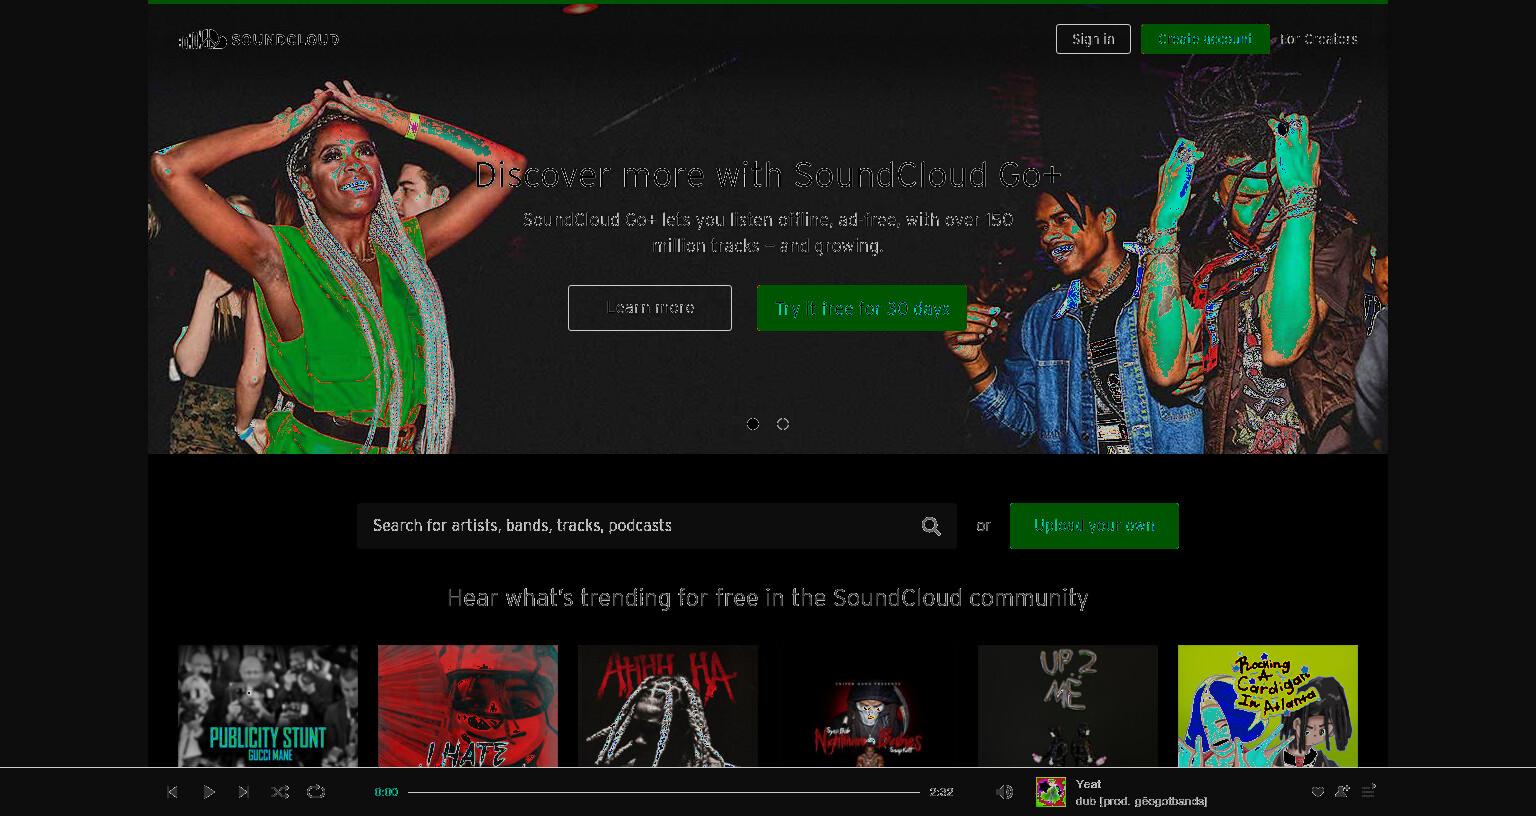Open the Up 2 Me album cover
Screen dimensions: 1536x816
click(1068, 706)
